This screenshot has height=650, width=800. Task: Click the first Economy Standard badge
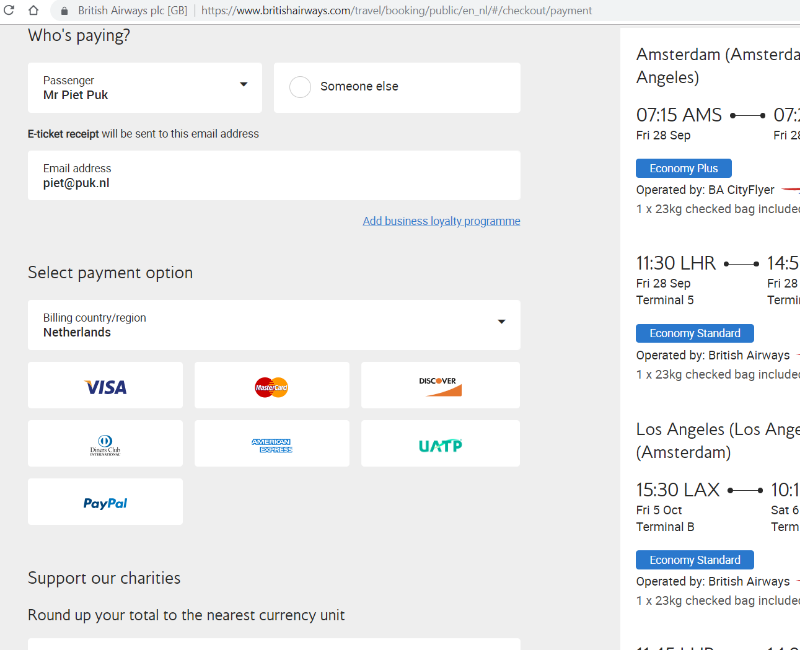pos(695,333)
